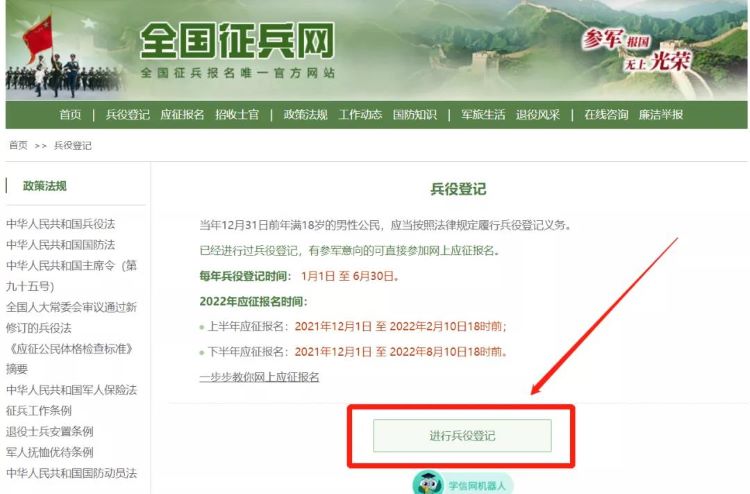
Task: Click the 参军报国 无上光荣 slogan graphic
Action: (637, 50)
